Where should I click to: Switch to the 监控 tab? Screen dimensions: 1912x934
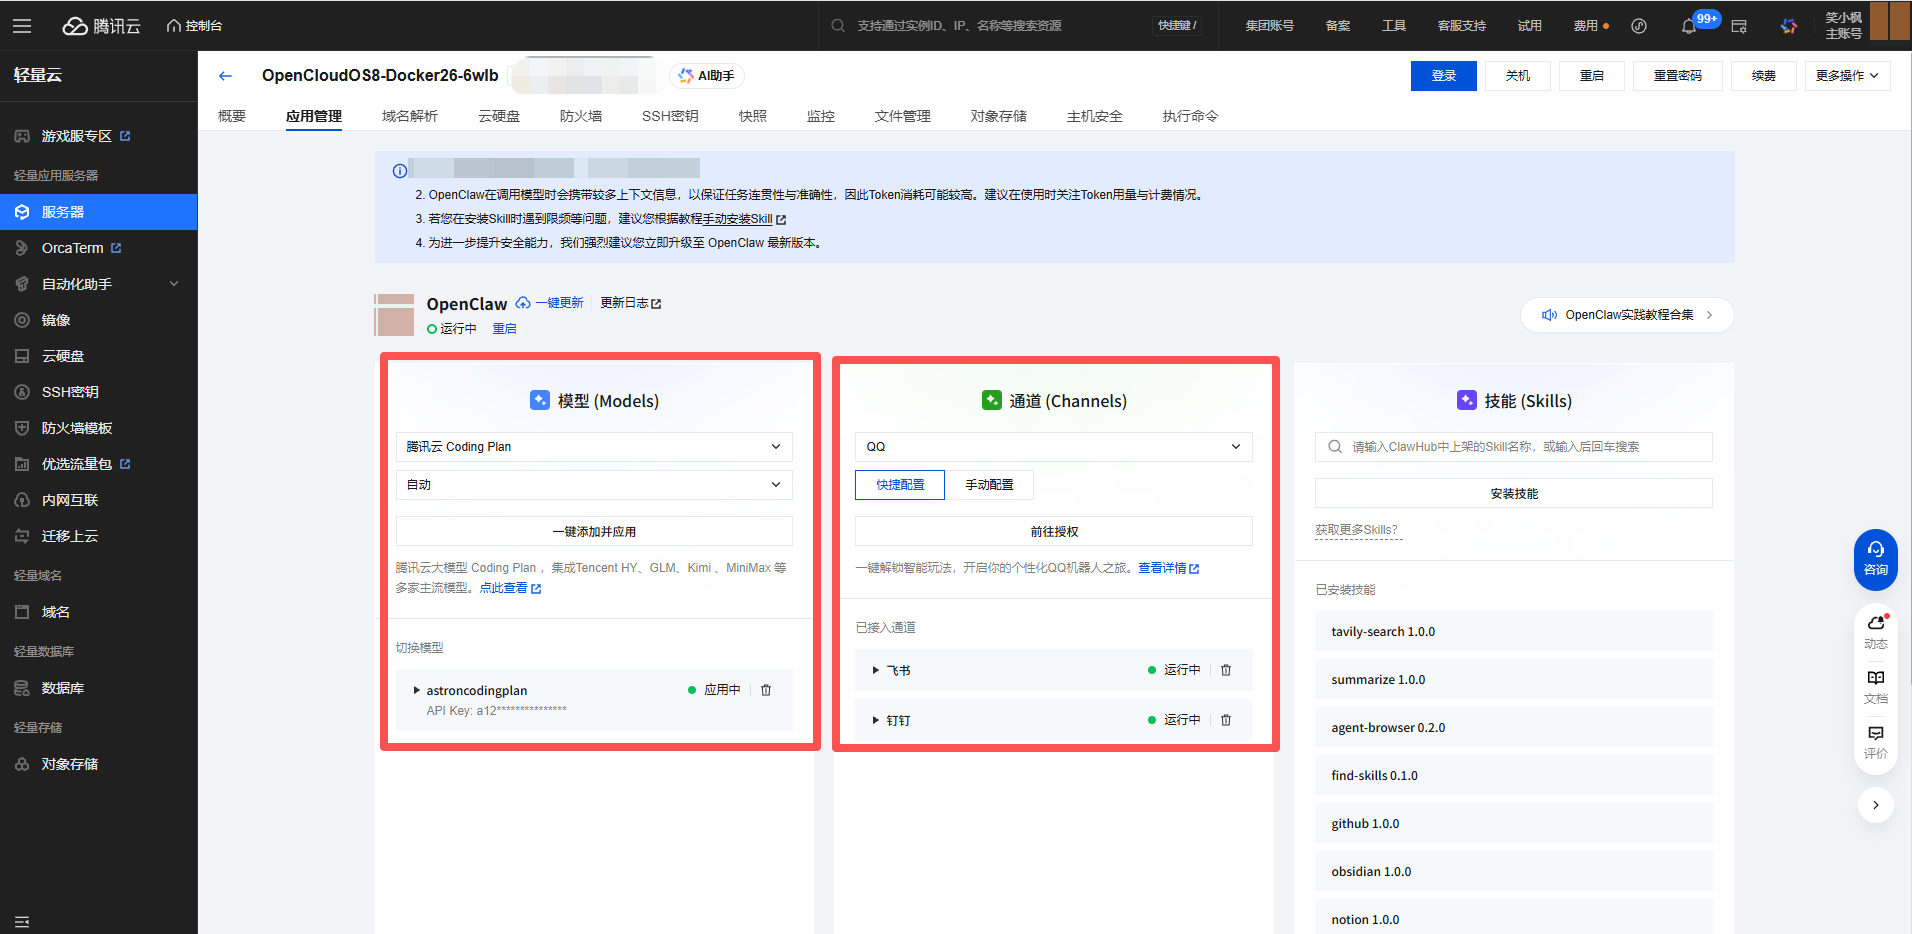click(x=821, y=116)
